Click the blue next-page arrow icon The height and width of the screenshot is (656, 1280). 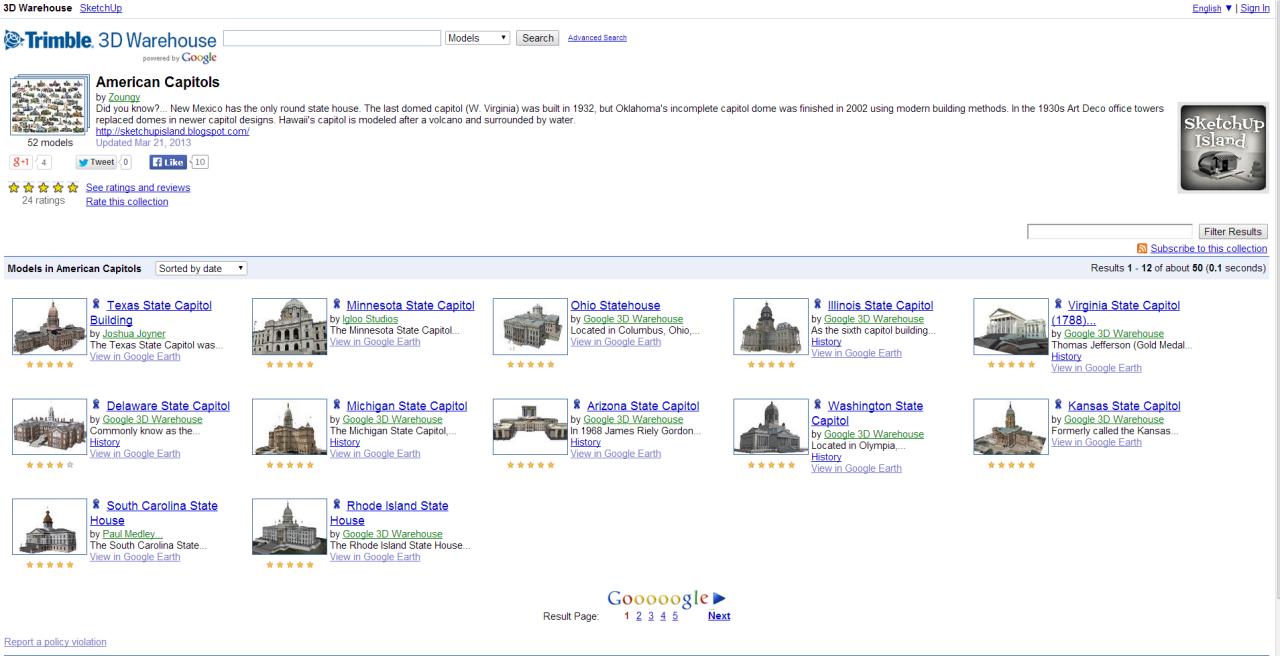[719, 599]
